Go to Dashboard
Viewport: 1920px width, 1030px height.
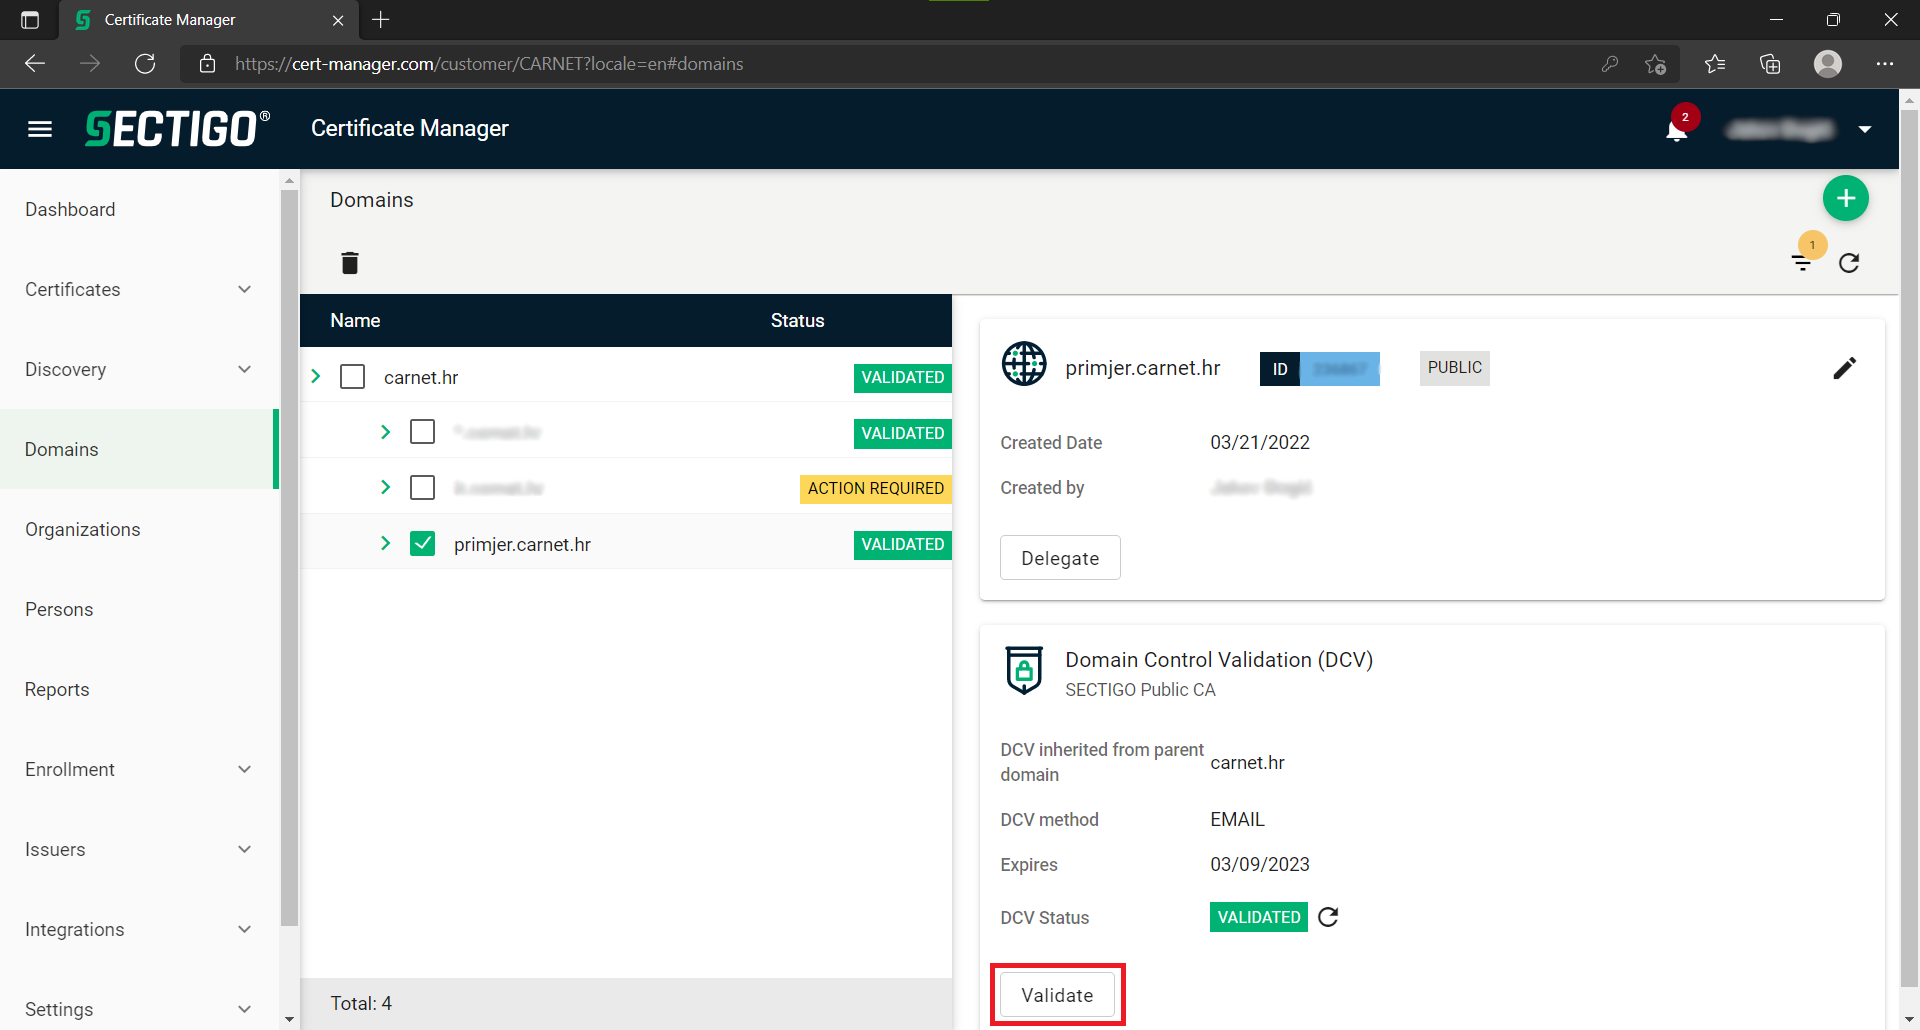pos(70,209)
